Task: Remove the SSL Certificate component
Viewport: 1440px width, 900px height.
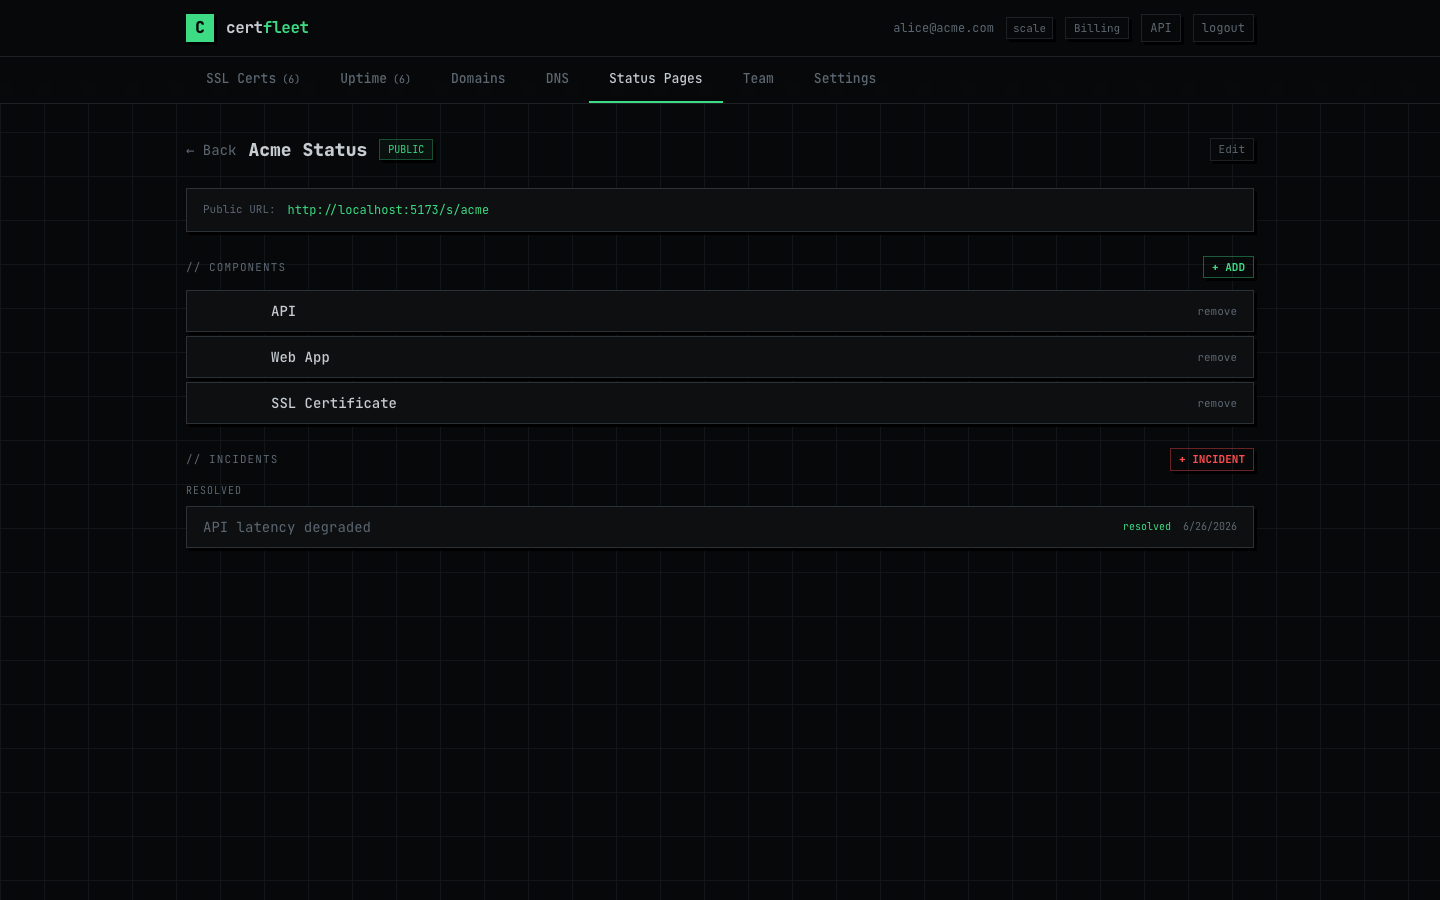Action: (1217, 404)
